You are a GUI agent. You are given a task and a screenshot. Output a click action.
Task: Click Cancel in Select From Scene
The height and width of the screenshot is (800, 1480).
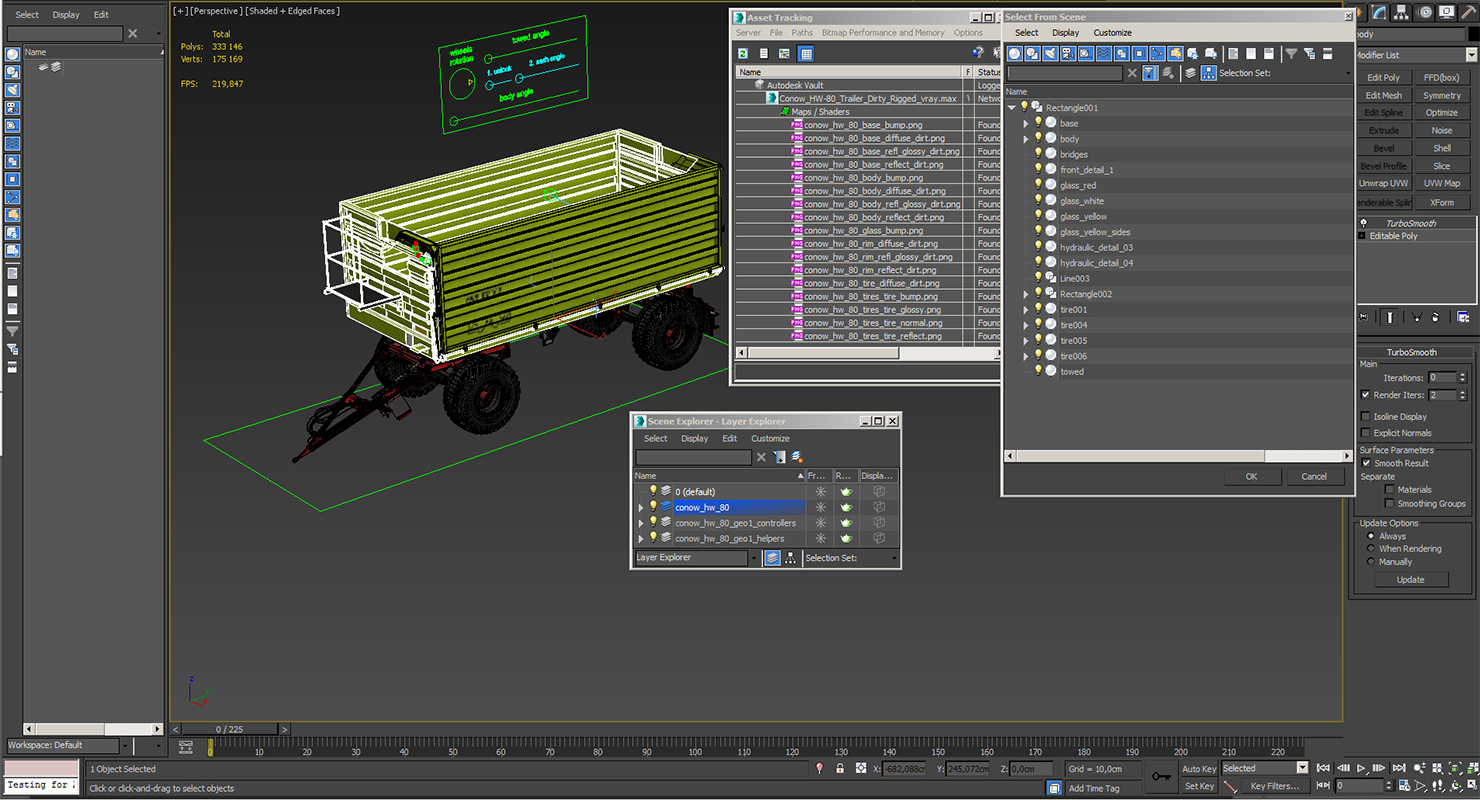(x=1314, y=477)
